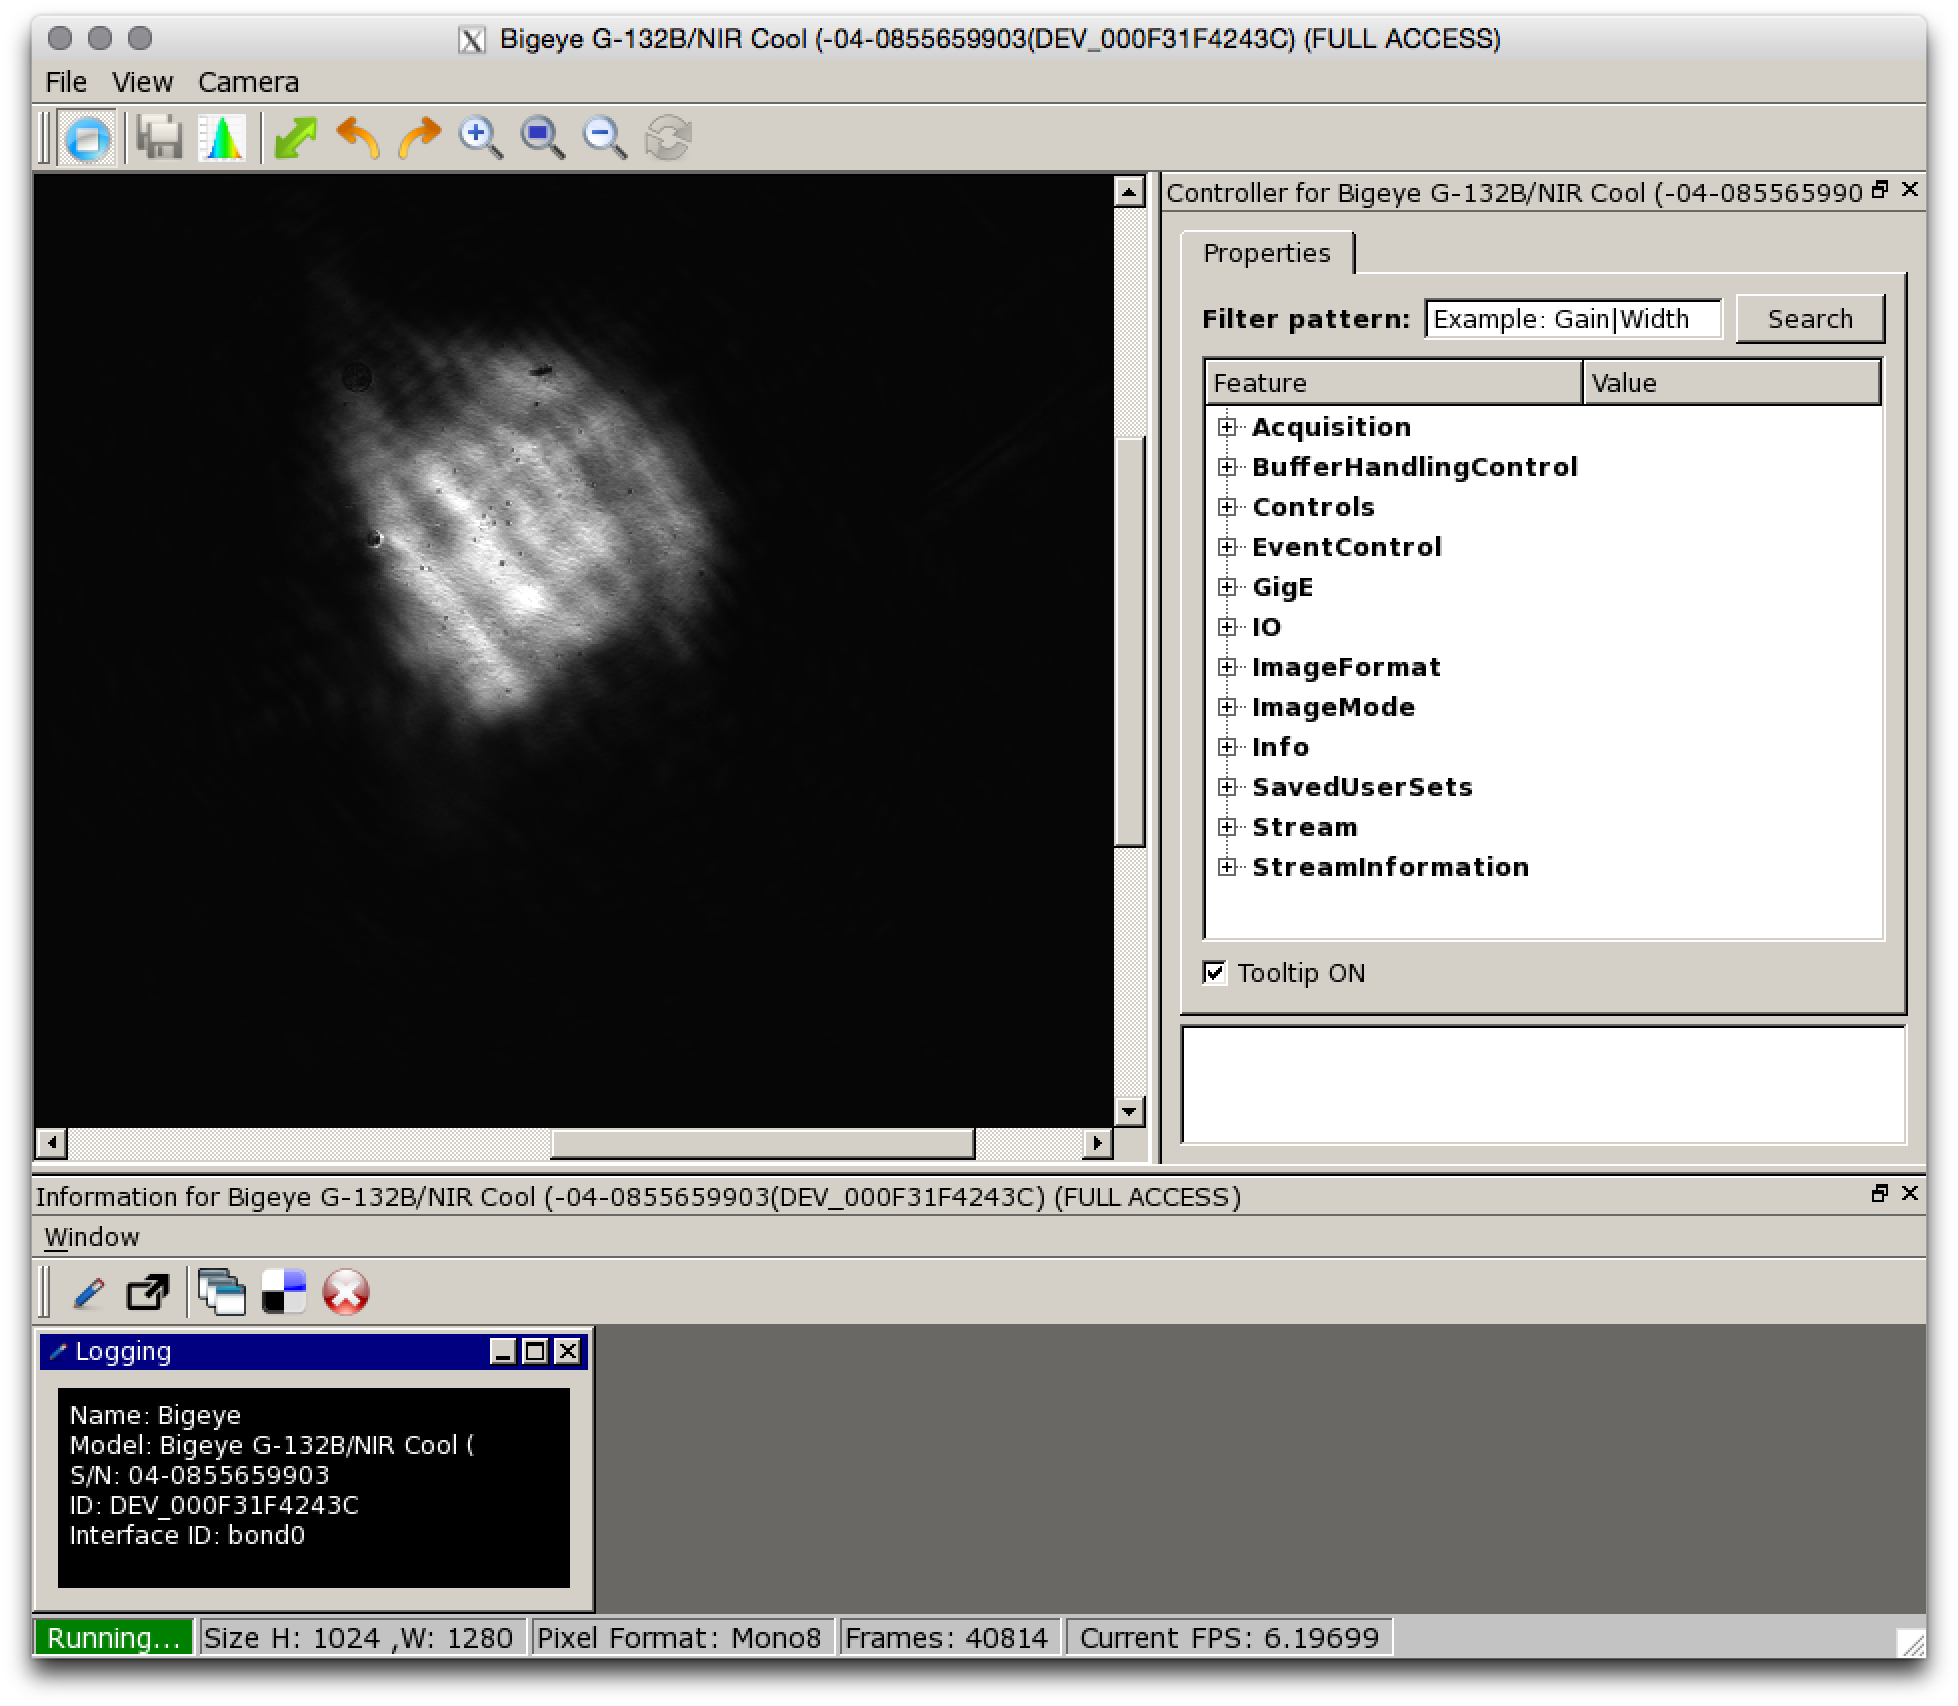Open the histogram icon in toolbar
Viewport: 1958px width, 1706px height.
[x=221, y=138]
